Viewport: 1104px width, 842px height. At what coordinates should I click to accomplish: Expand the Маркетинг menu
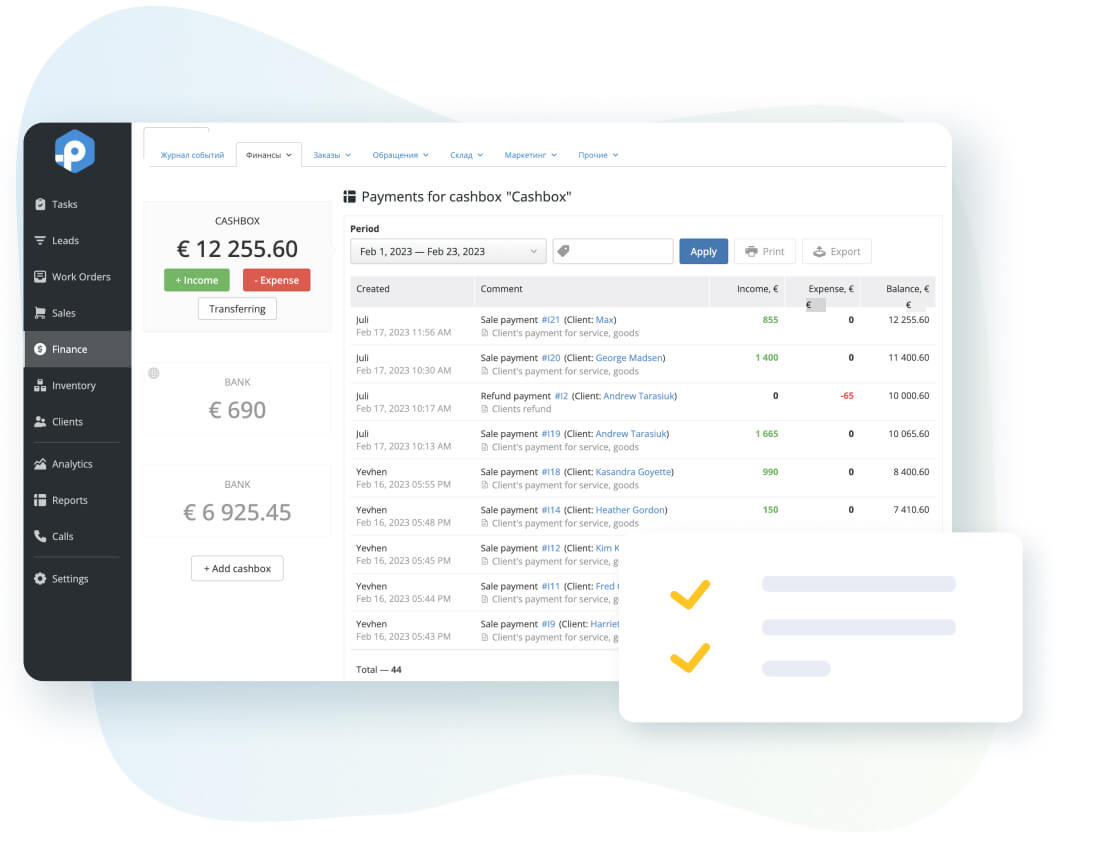(x=531, y=155)
